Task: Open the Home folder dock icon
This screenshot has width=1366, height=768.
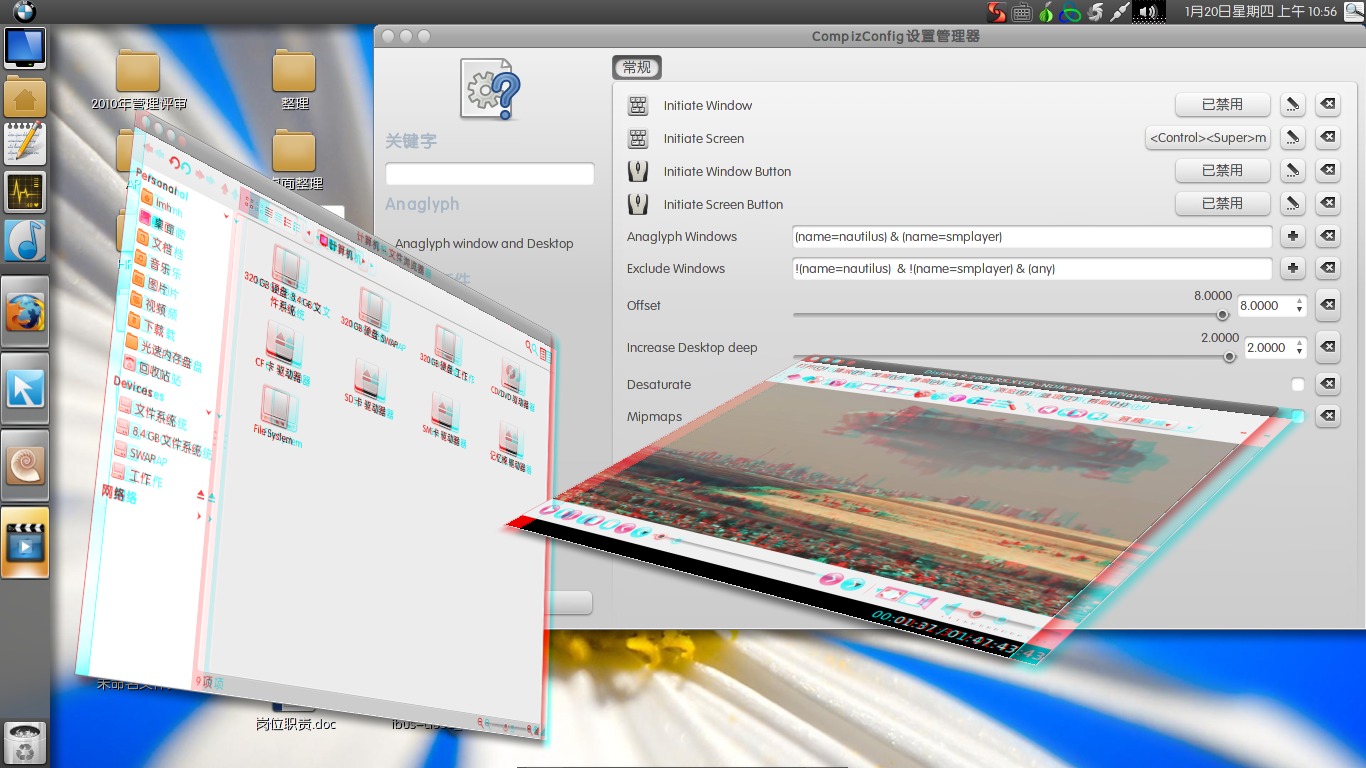Action: point(25,96)
